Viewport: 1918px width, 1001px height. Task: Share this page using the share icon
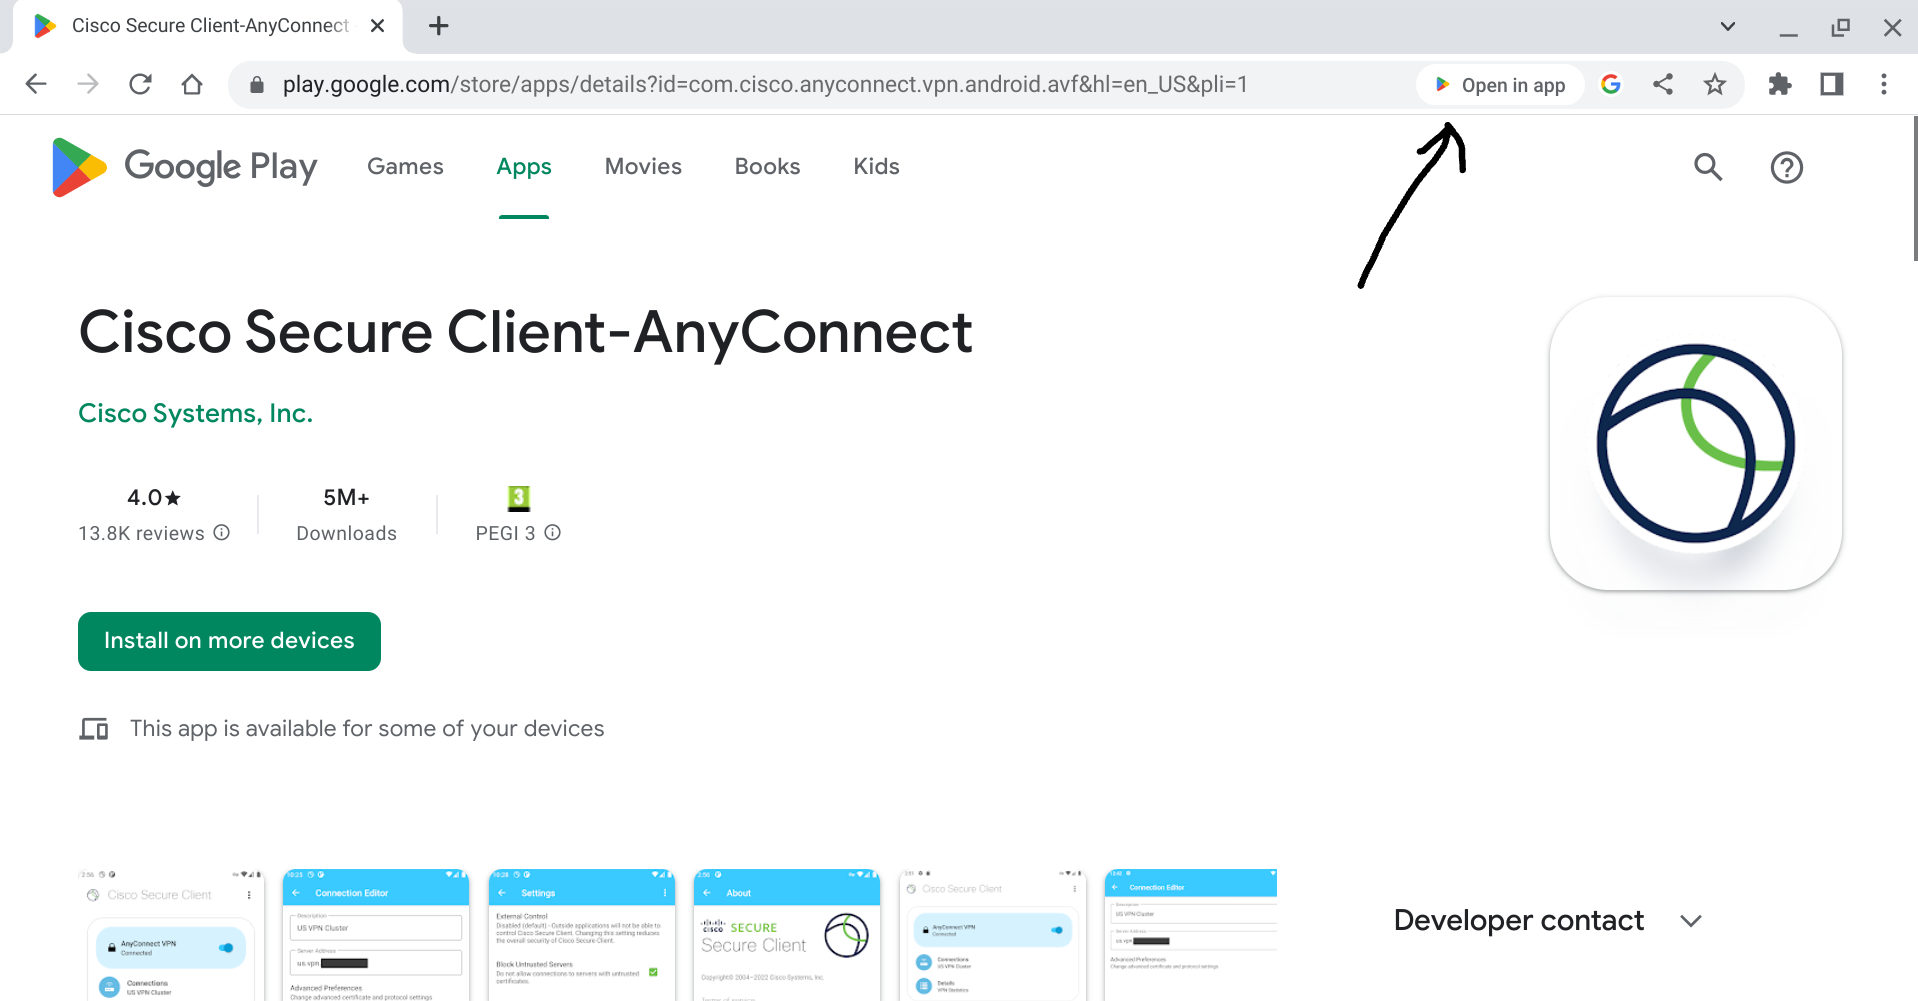1663,84
